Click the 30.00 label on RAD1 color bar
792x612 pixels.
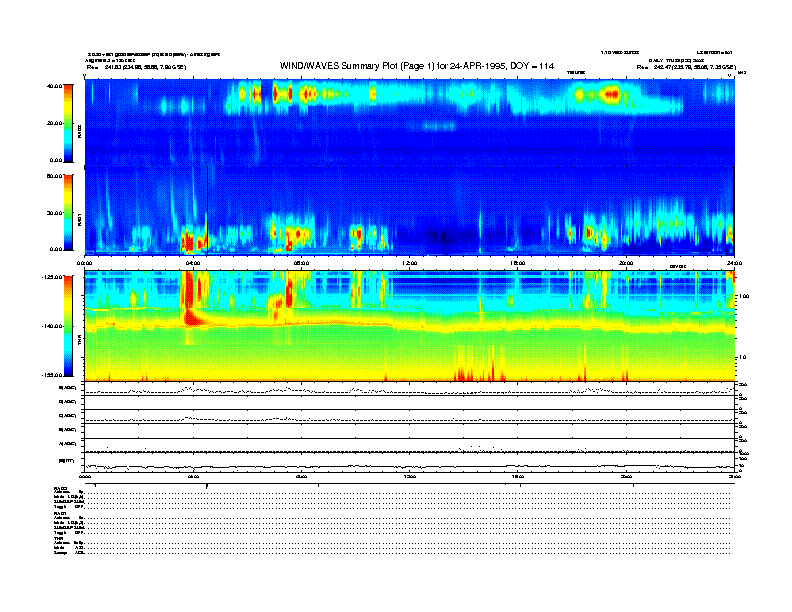coord(55,213)
